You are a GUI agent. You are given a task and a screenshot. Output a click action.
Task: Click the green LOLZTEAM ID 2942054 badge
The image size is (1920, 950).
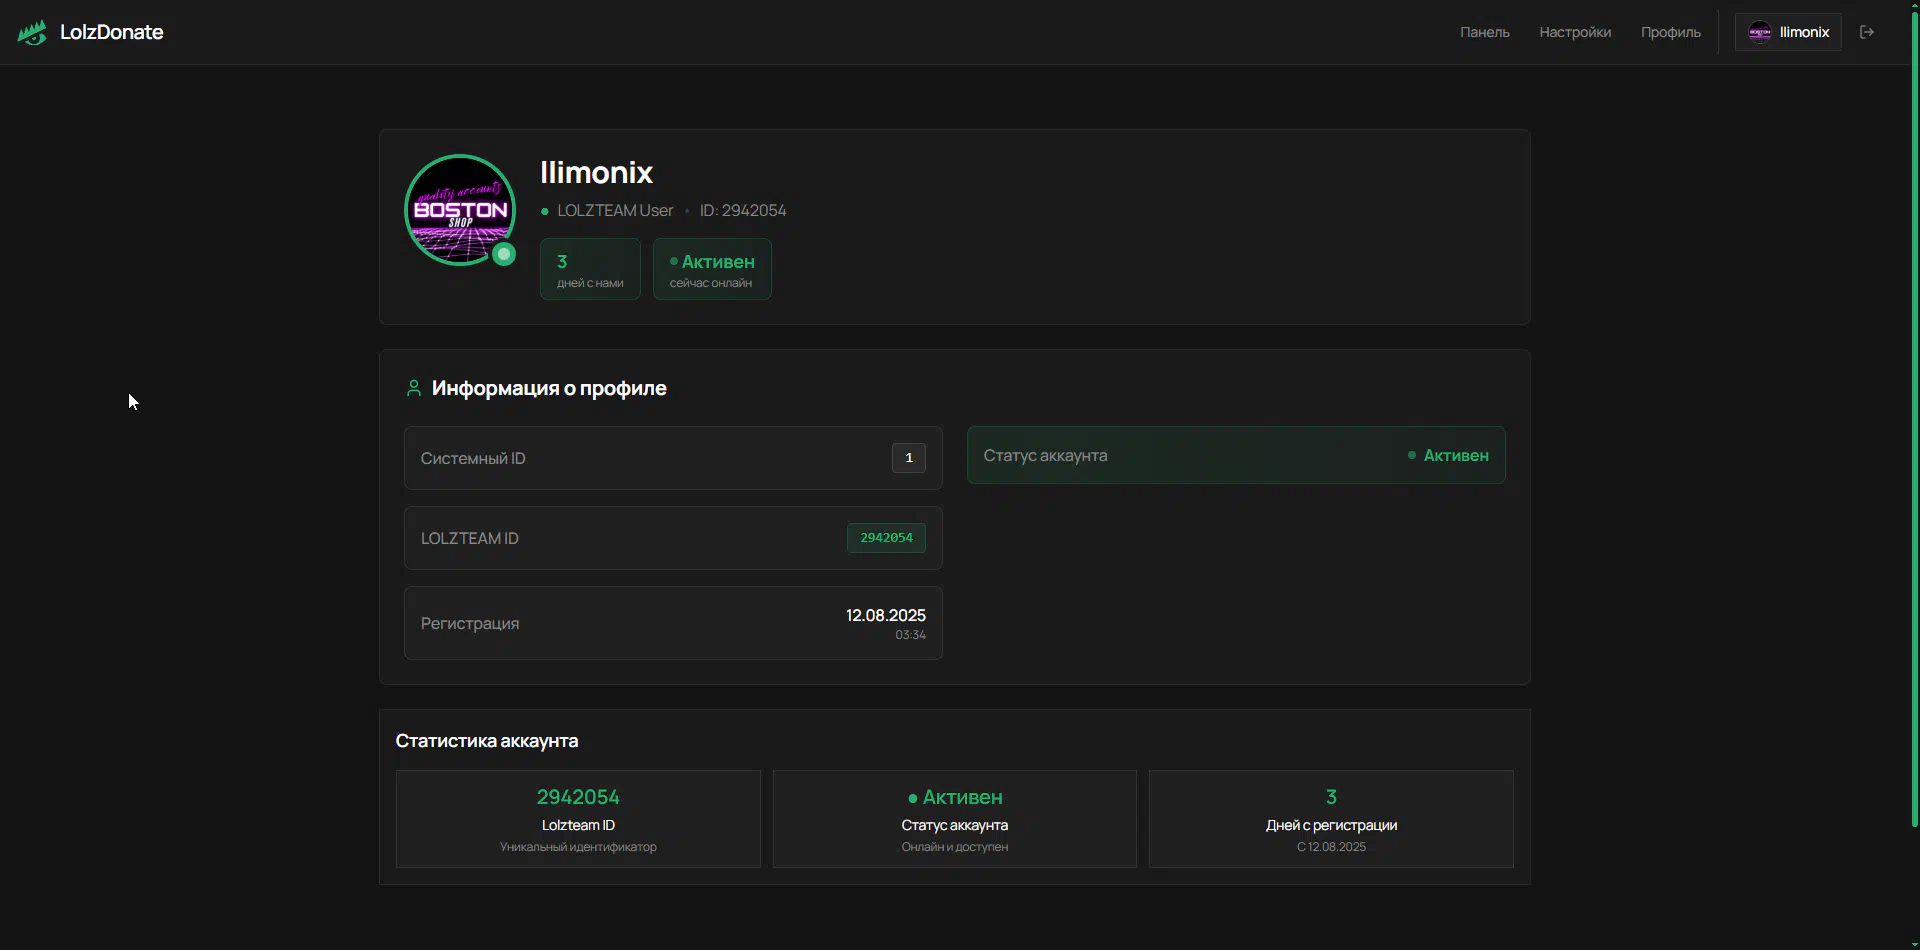click(x=886, y=538)
